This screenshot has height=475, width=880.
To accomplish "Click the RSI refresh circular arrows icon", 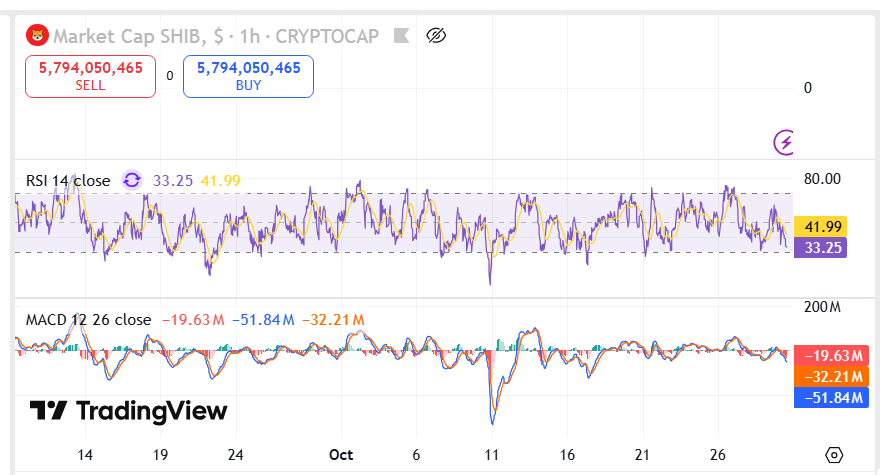I will 132,180.
